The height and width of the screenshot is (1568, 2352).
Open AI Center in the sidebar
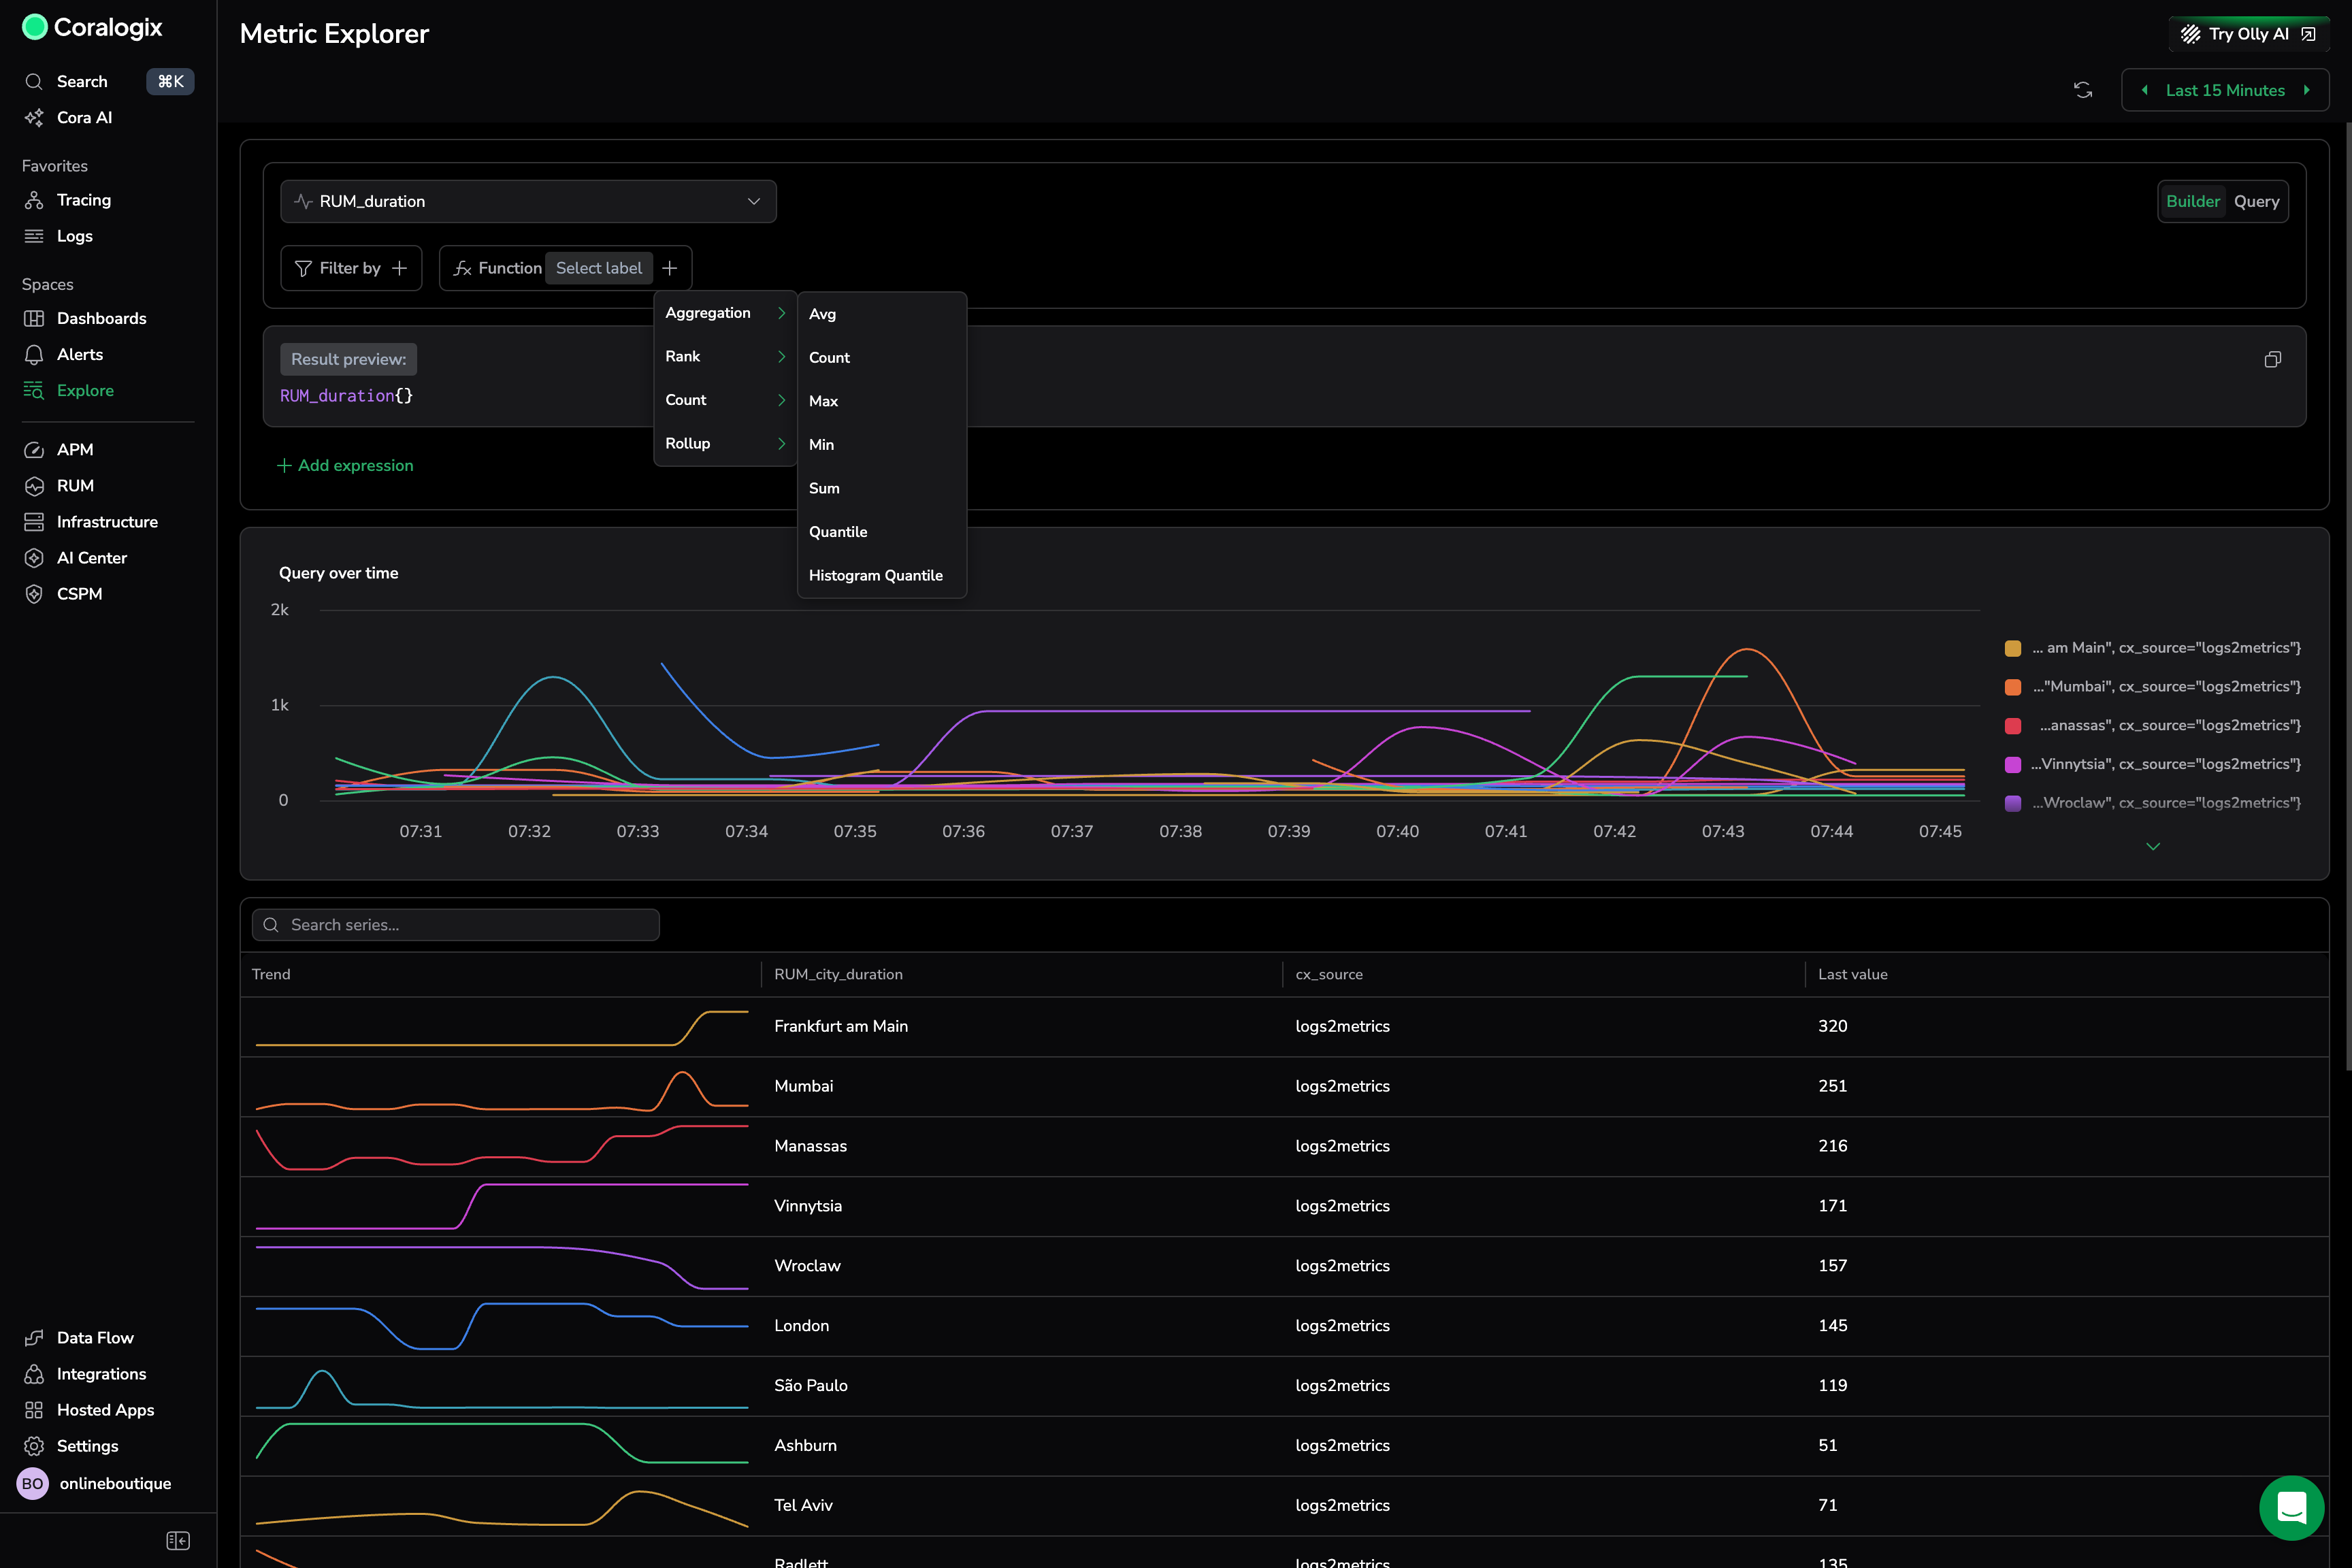(x=91, y=558)
